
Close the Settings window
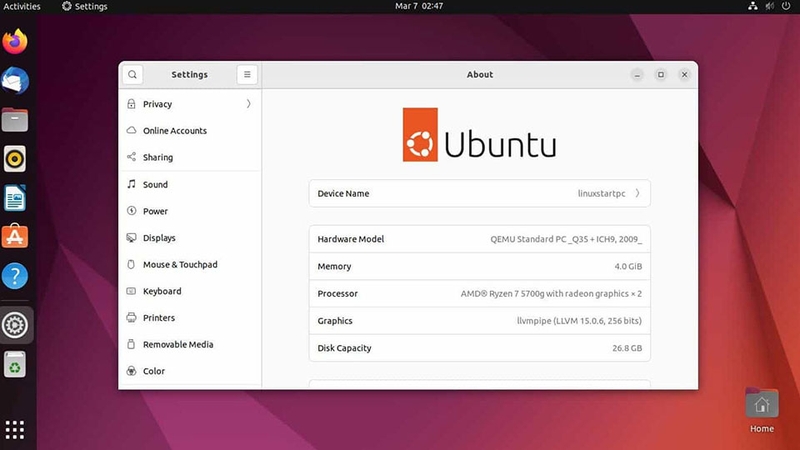[x=685, y=75]
